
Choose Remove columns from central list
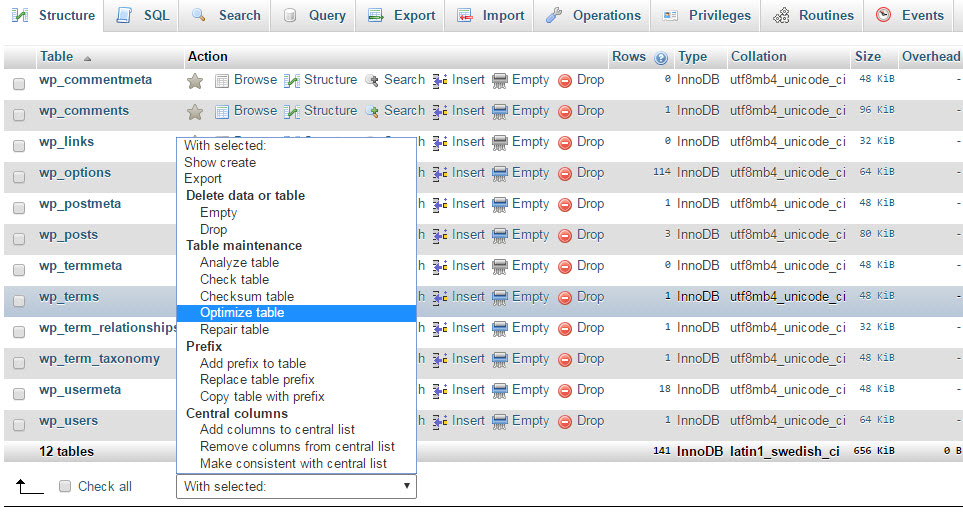point(296,446)
